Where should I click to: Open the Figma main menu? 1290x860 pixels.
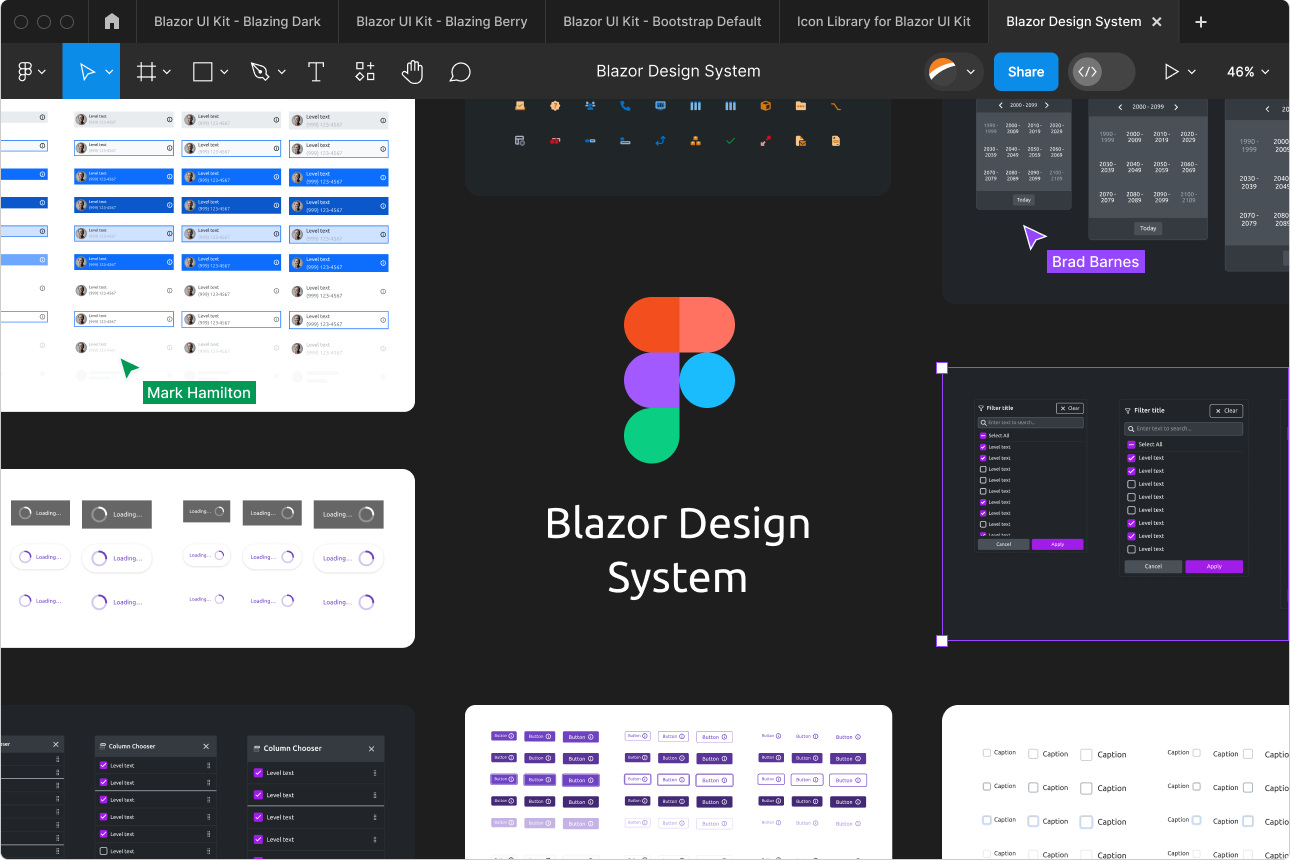click(30, 72)
